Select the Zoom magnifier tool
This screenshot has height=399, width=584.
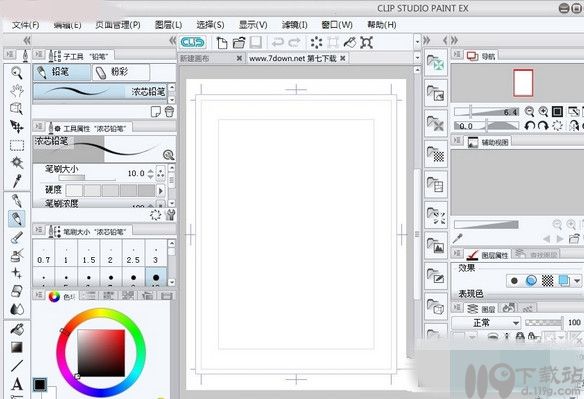click(x=17, y=73)
